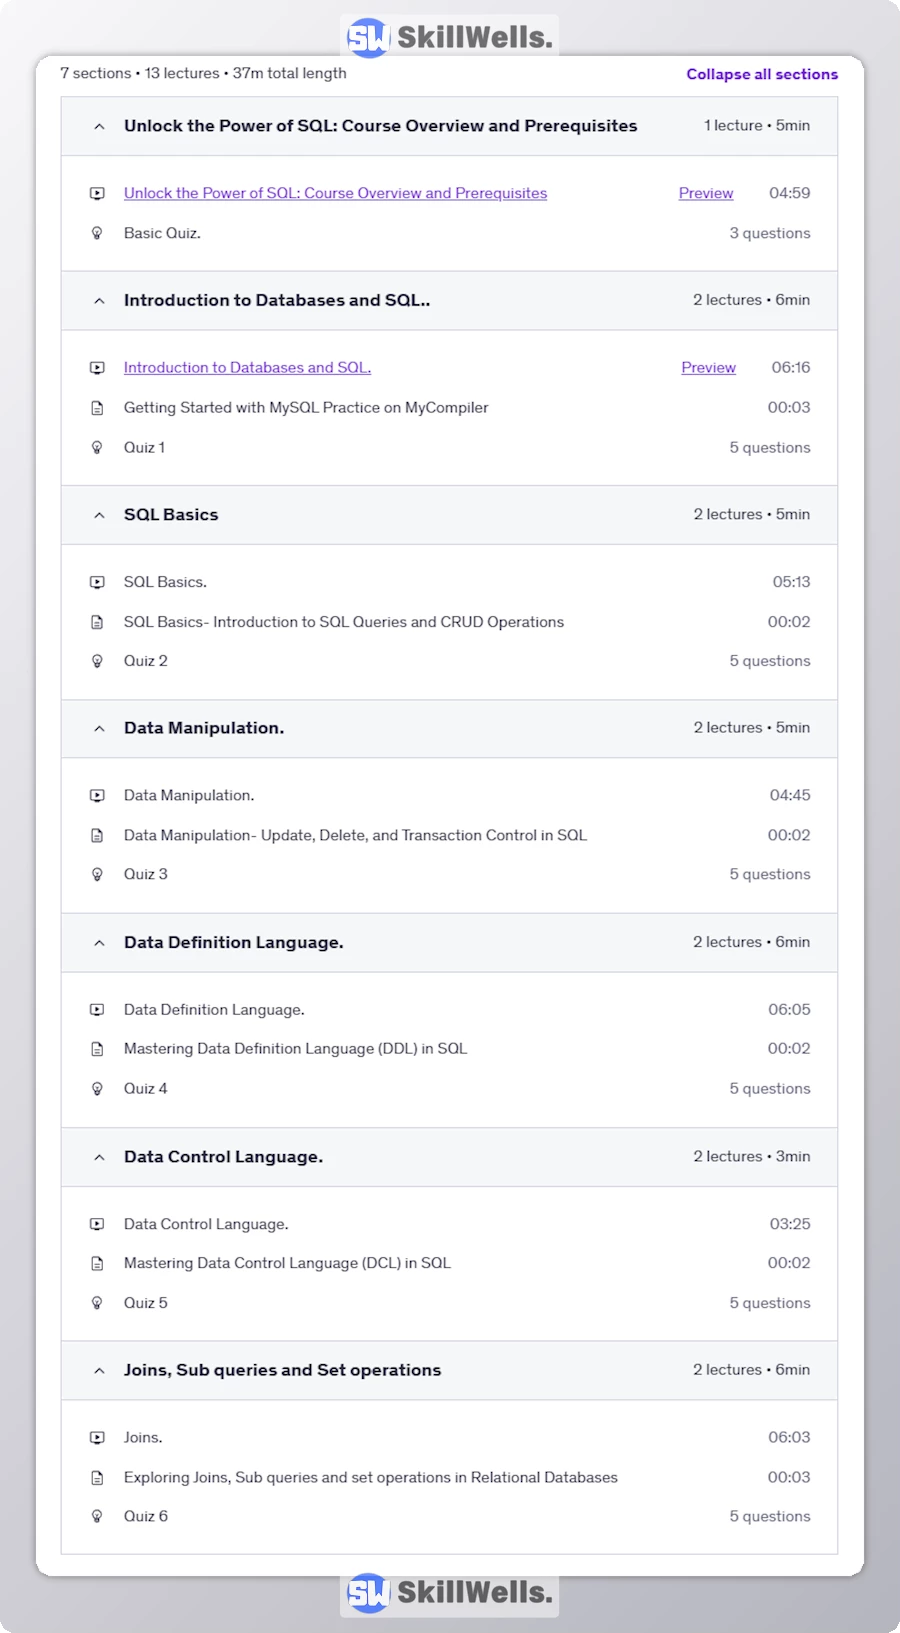900x1633 pixels.
Task: Open Preview for Unlock the Power of SQL lecture
Action: click(x=706, y=193)
